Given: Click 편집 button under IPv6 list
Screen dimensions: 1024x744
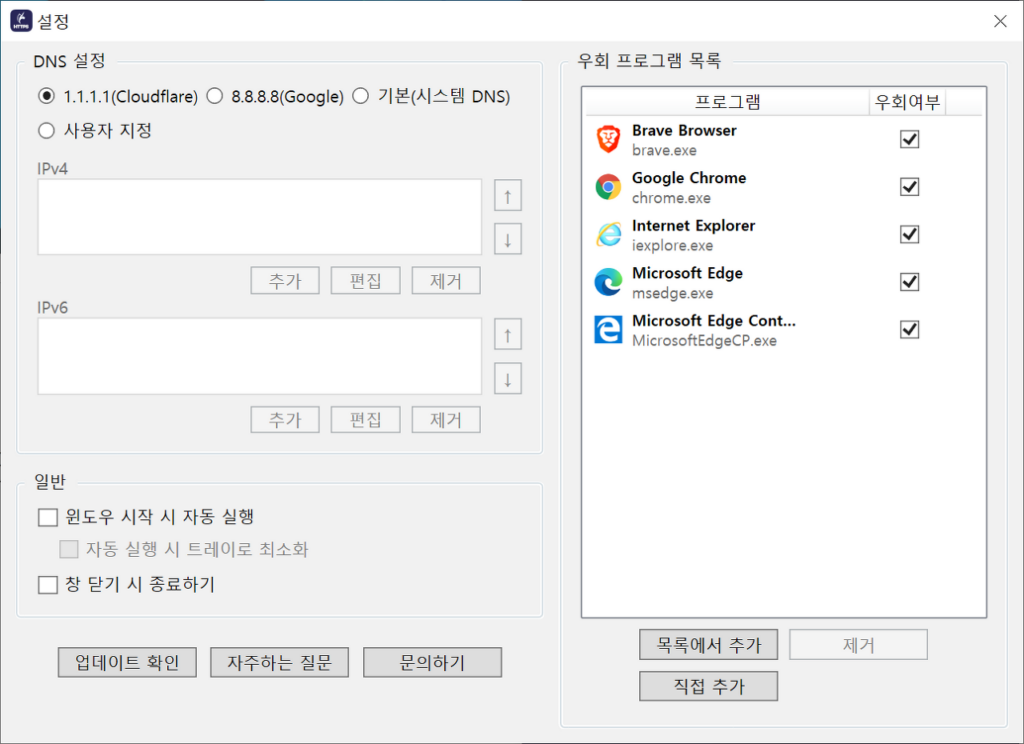Looking at the screenshot, I should pos(365,419).
